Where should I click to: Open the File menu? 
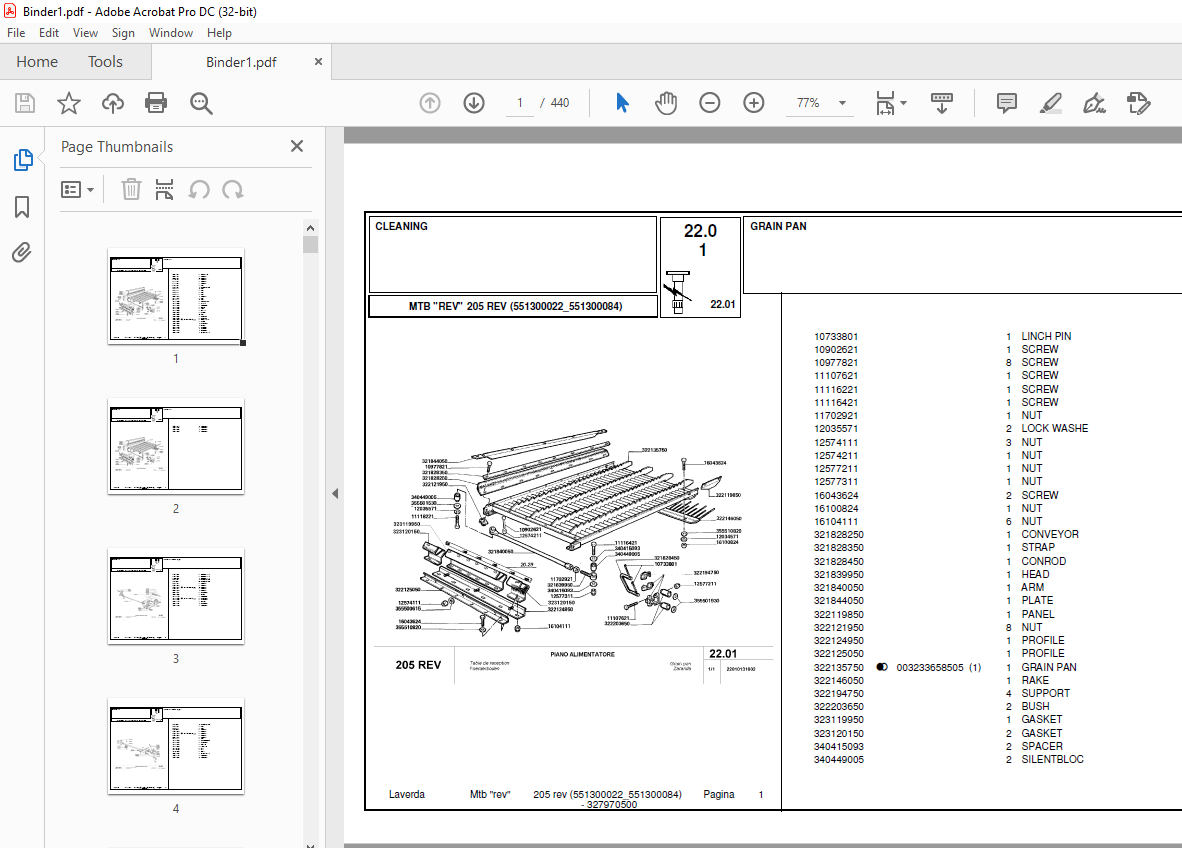(16, 33)
